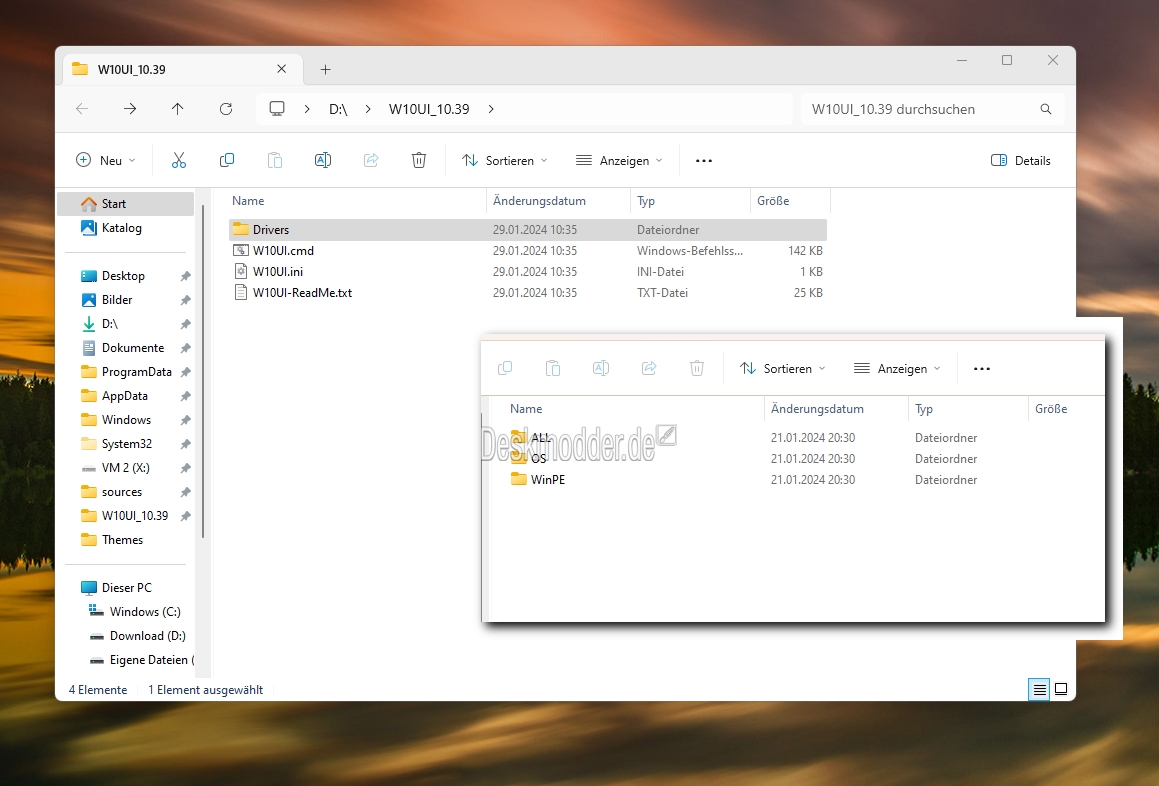
Task: Open the Neu dropdown menu
Action: pos(106,160)
